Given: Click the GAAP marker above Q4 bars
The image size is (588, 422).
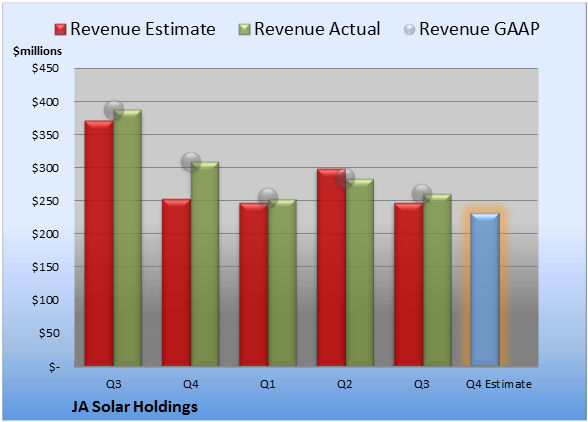Looking at the screenshot, I should click(191, 162).
